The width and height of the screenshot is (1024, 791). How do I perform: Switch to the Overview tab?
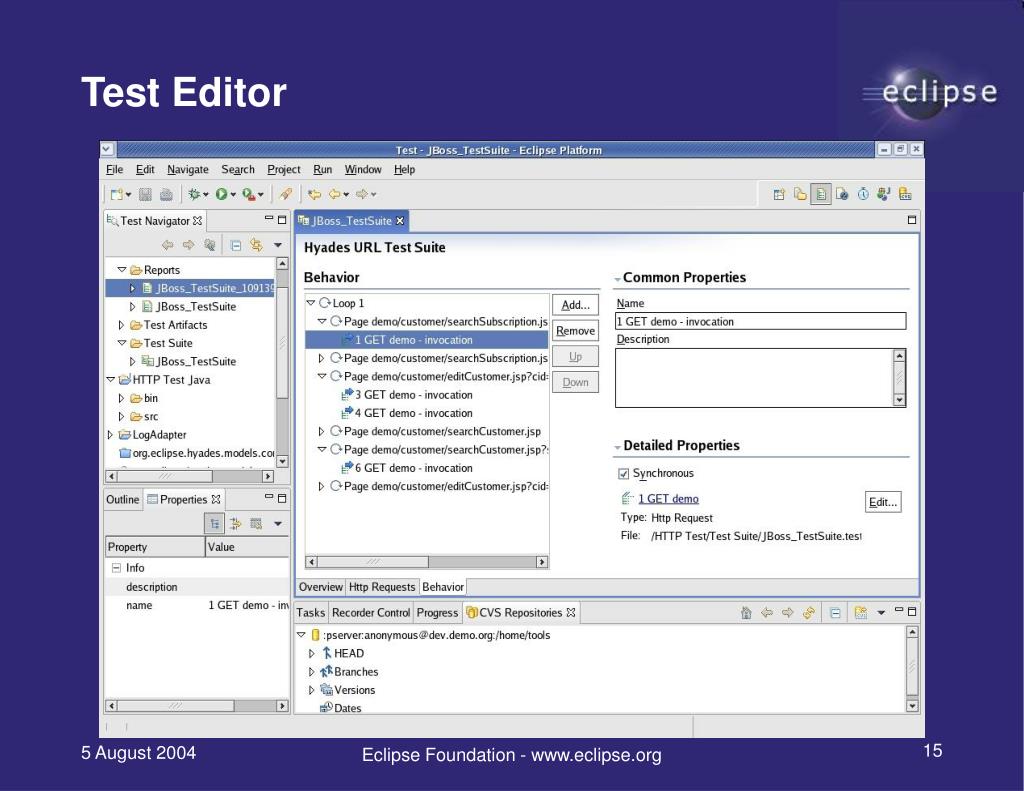(321, 587)
